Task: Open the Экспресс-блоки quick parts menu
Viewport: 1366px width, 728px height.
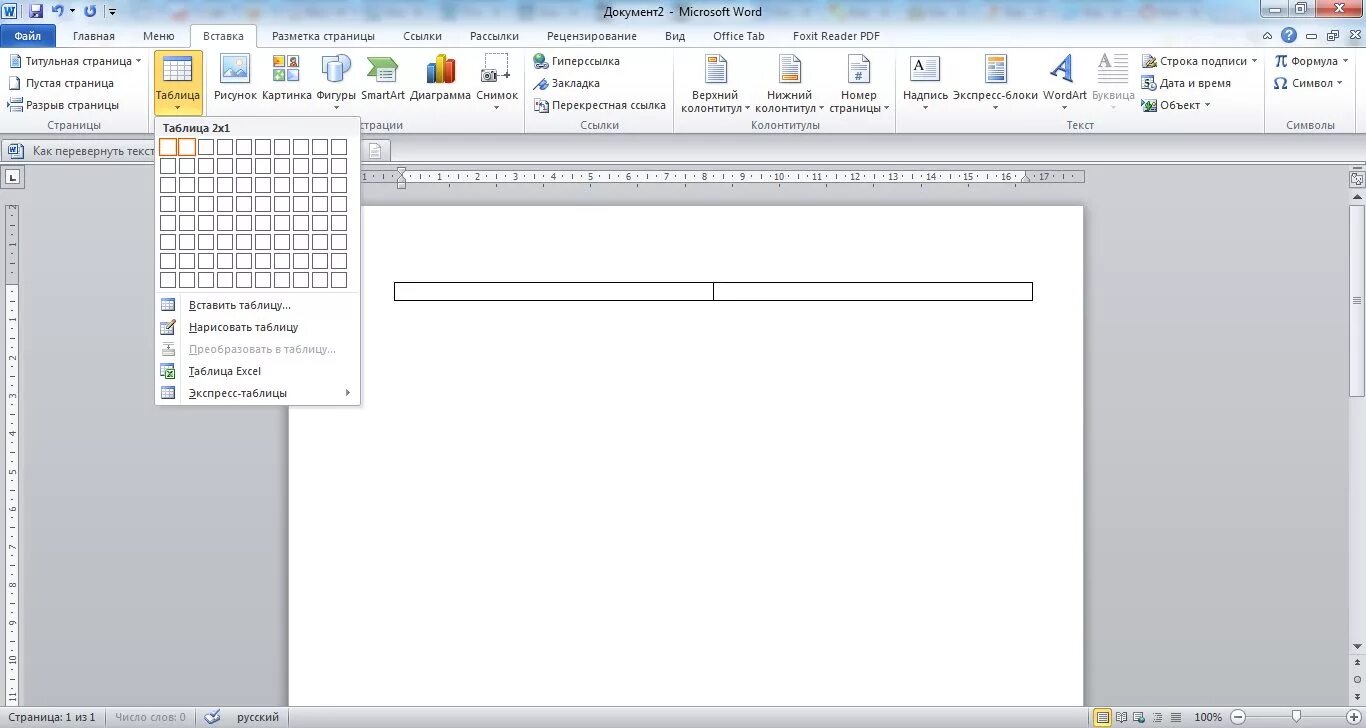Action: (x=995, y=82)
